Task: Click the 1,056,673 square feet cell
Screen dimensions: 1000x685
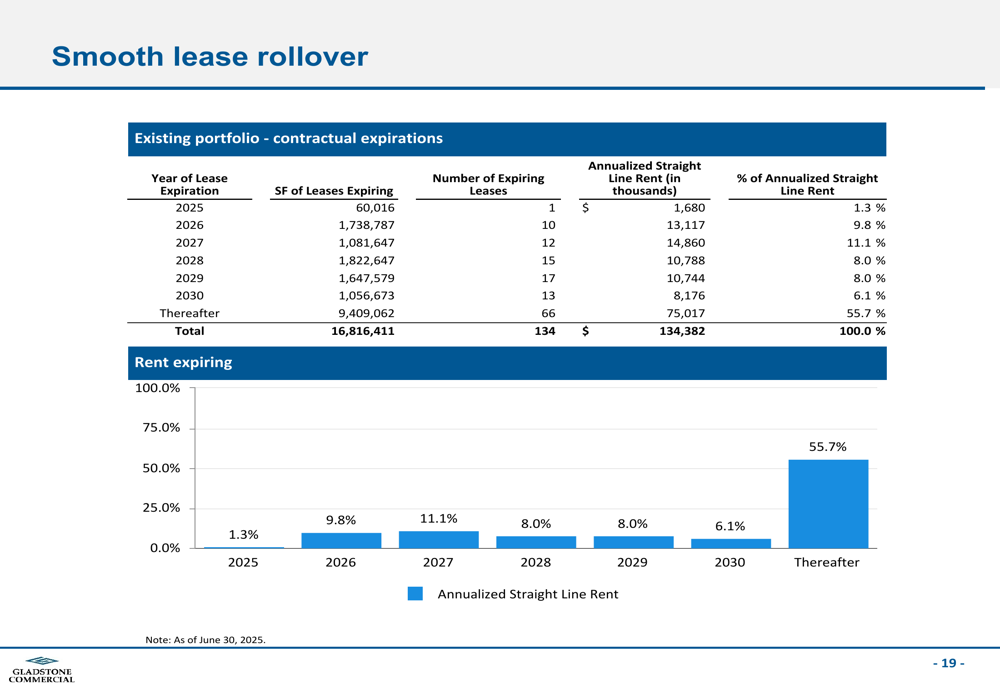Action: pyautogui.click(x=367, y=296)
